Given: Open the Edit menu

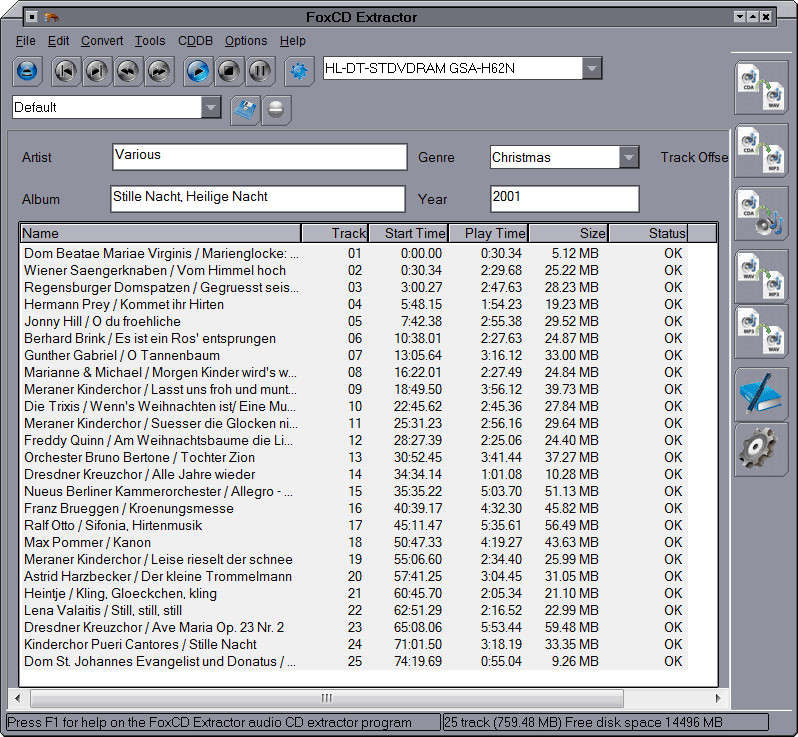Looking at the screenshot, I should (x=59, y=41).
